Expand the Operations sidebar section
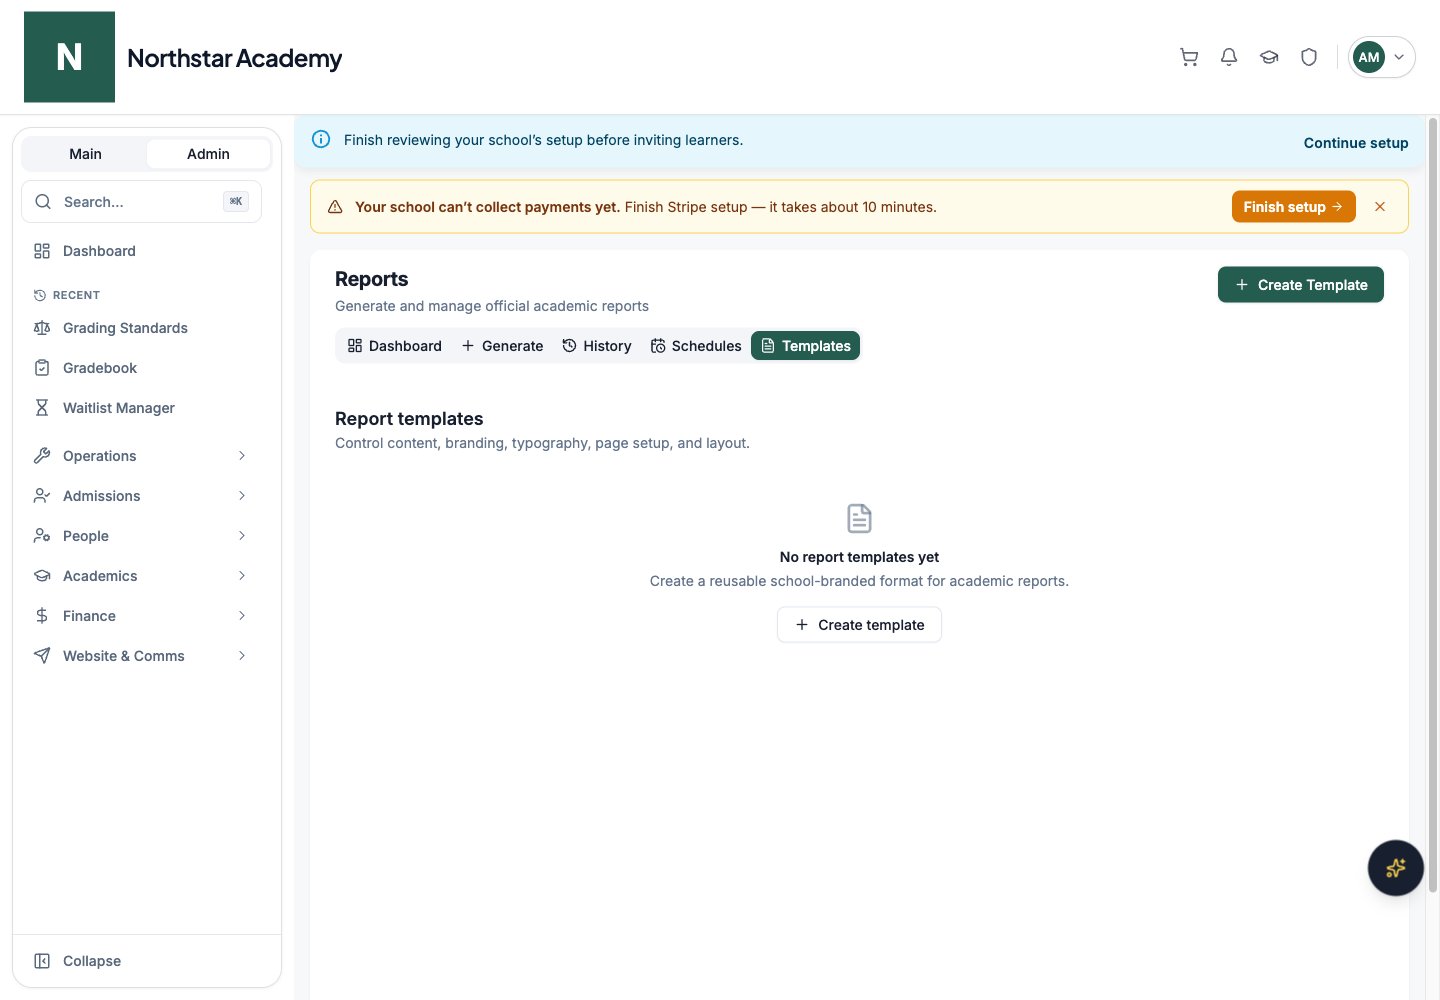The height and width of the screenshot is (1000, 1440). (x=140, y=456)
